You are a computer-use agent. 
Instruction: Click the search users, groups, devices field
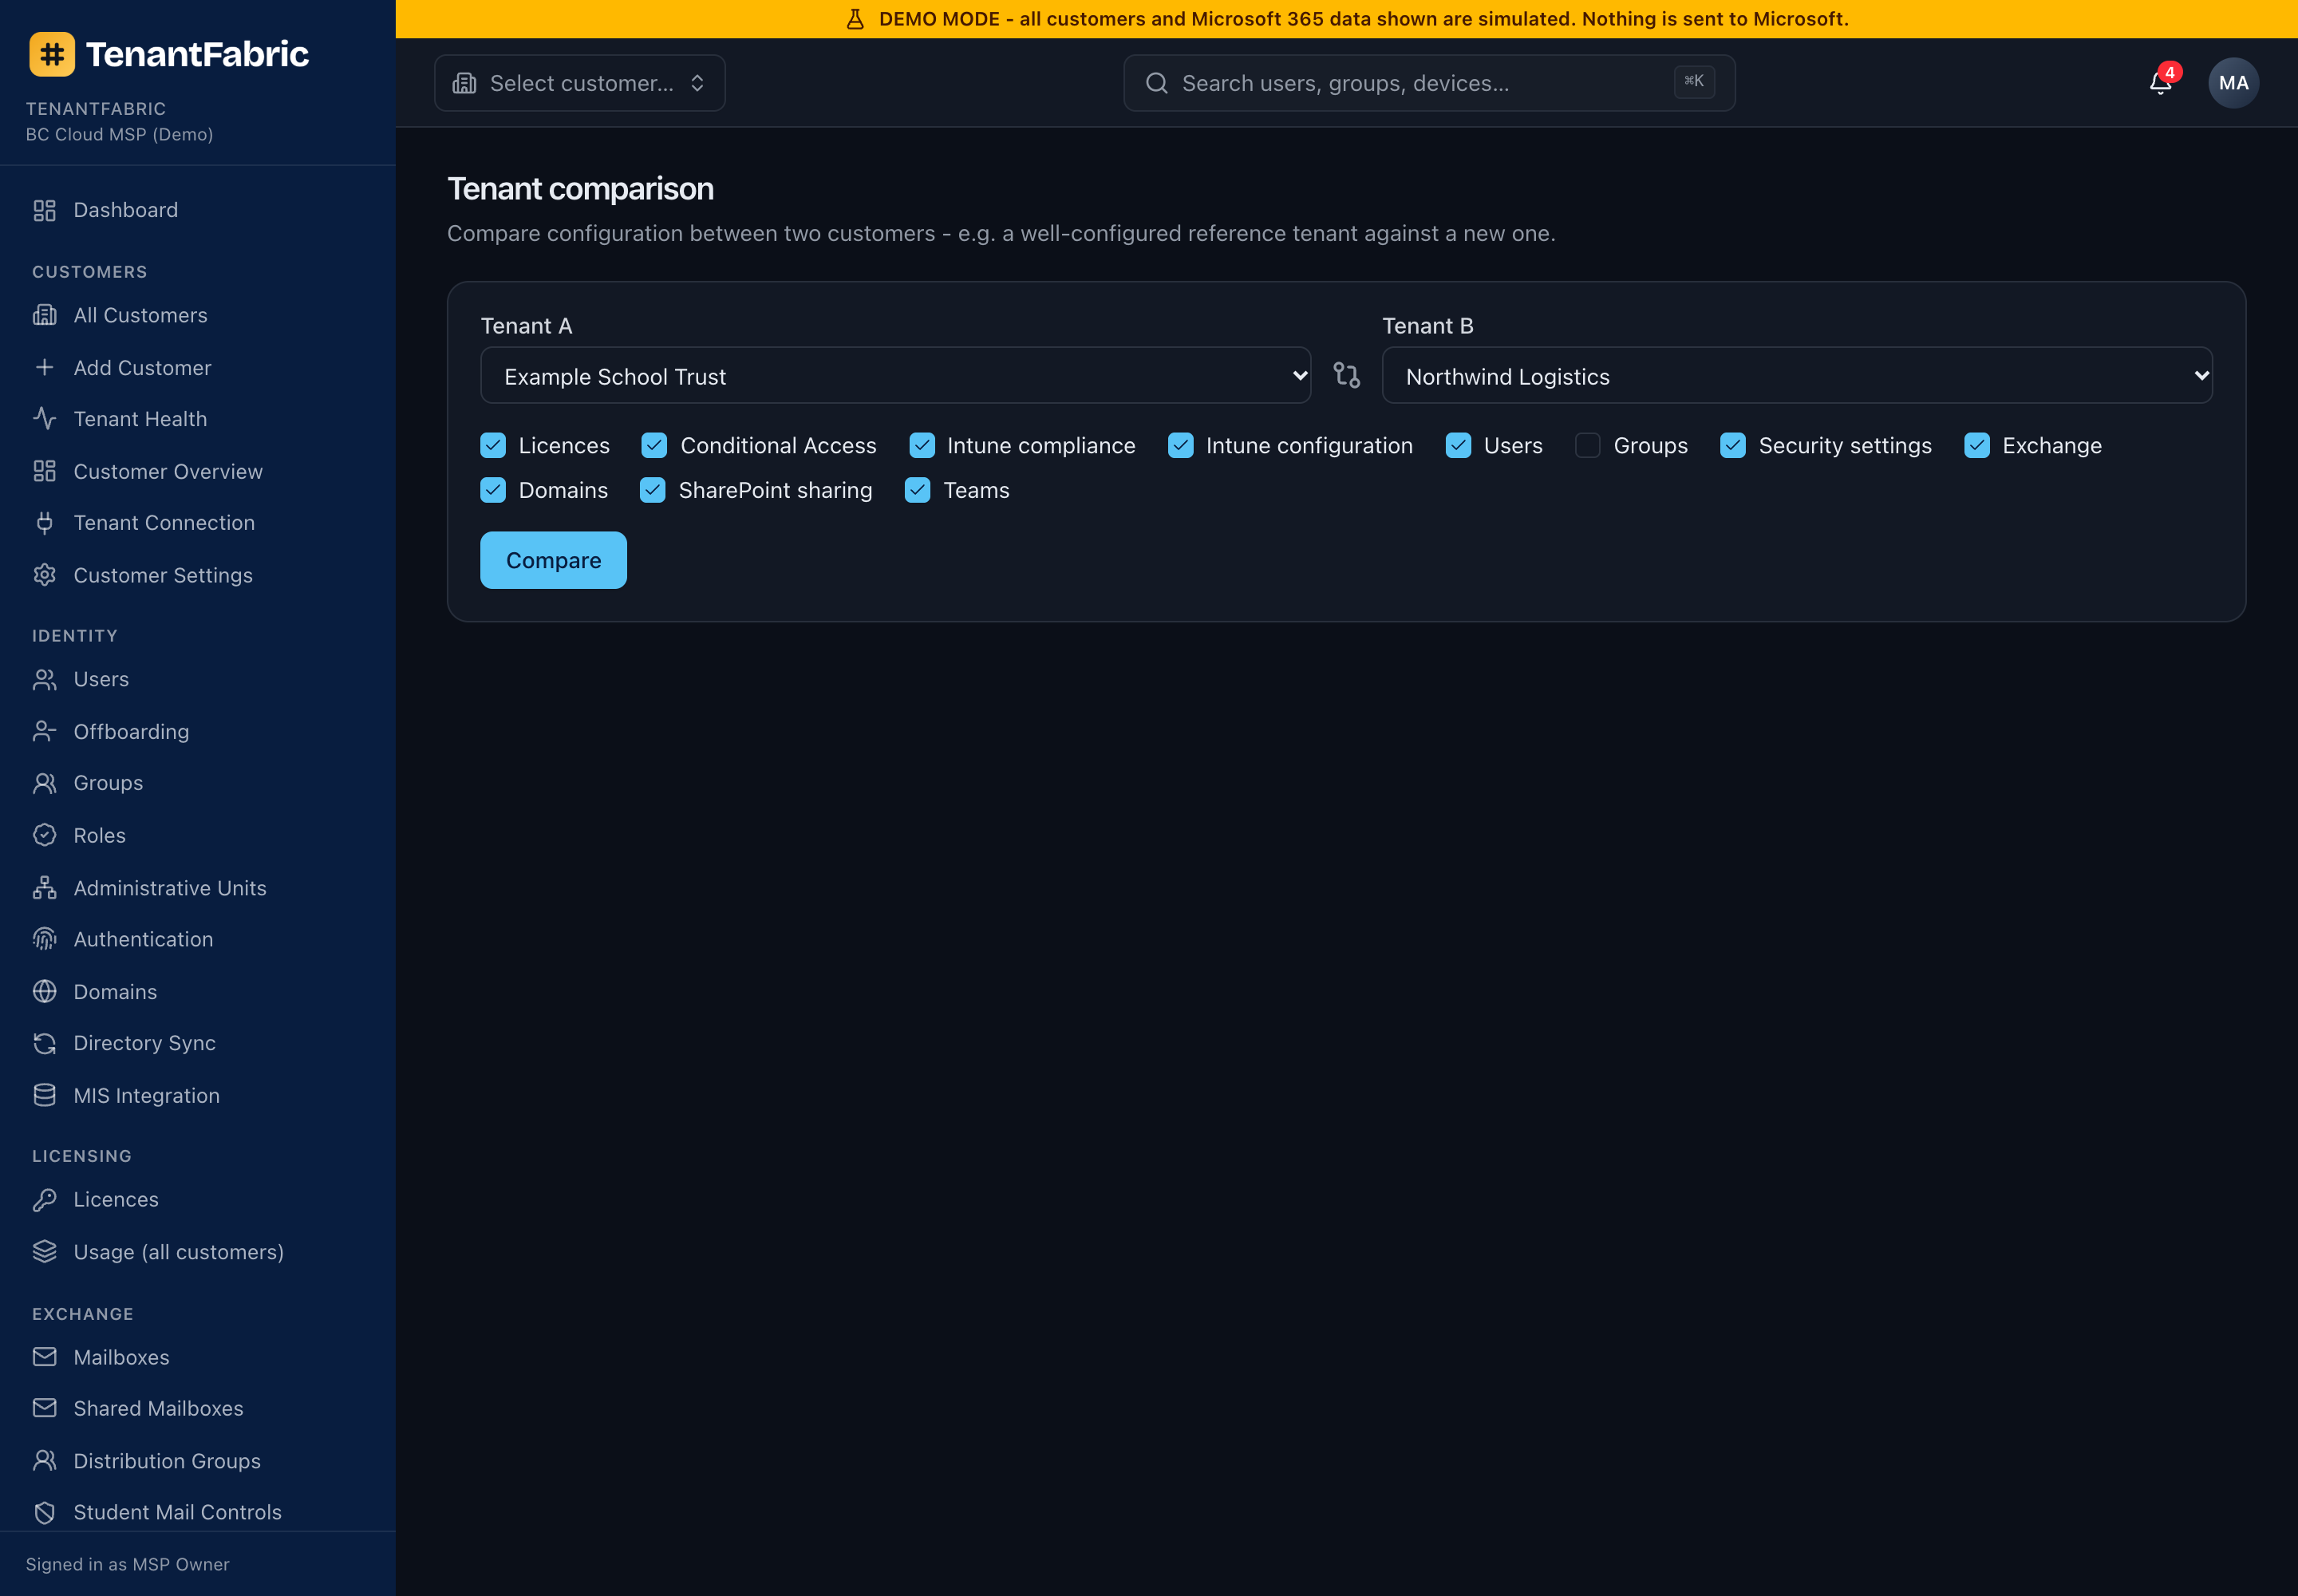1428,83
